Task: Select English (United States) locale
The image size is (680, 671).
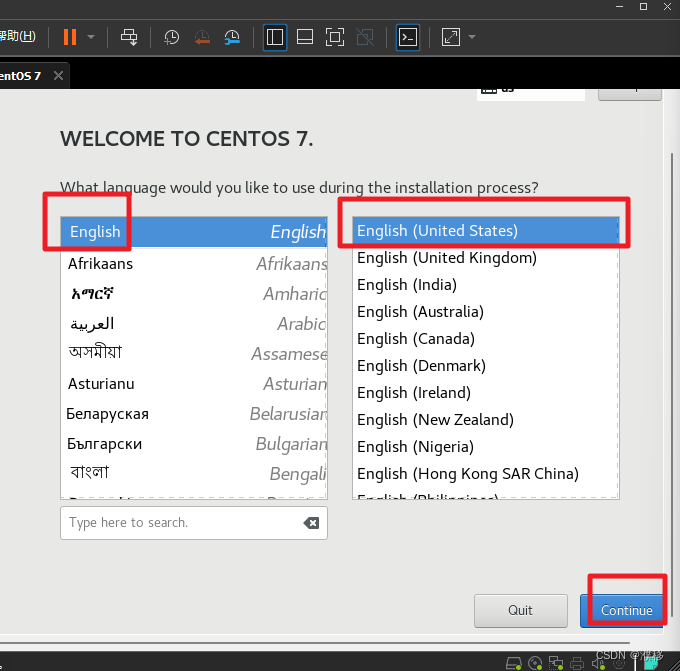Action: pyautogui.click(x=486, y=231)
